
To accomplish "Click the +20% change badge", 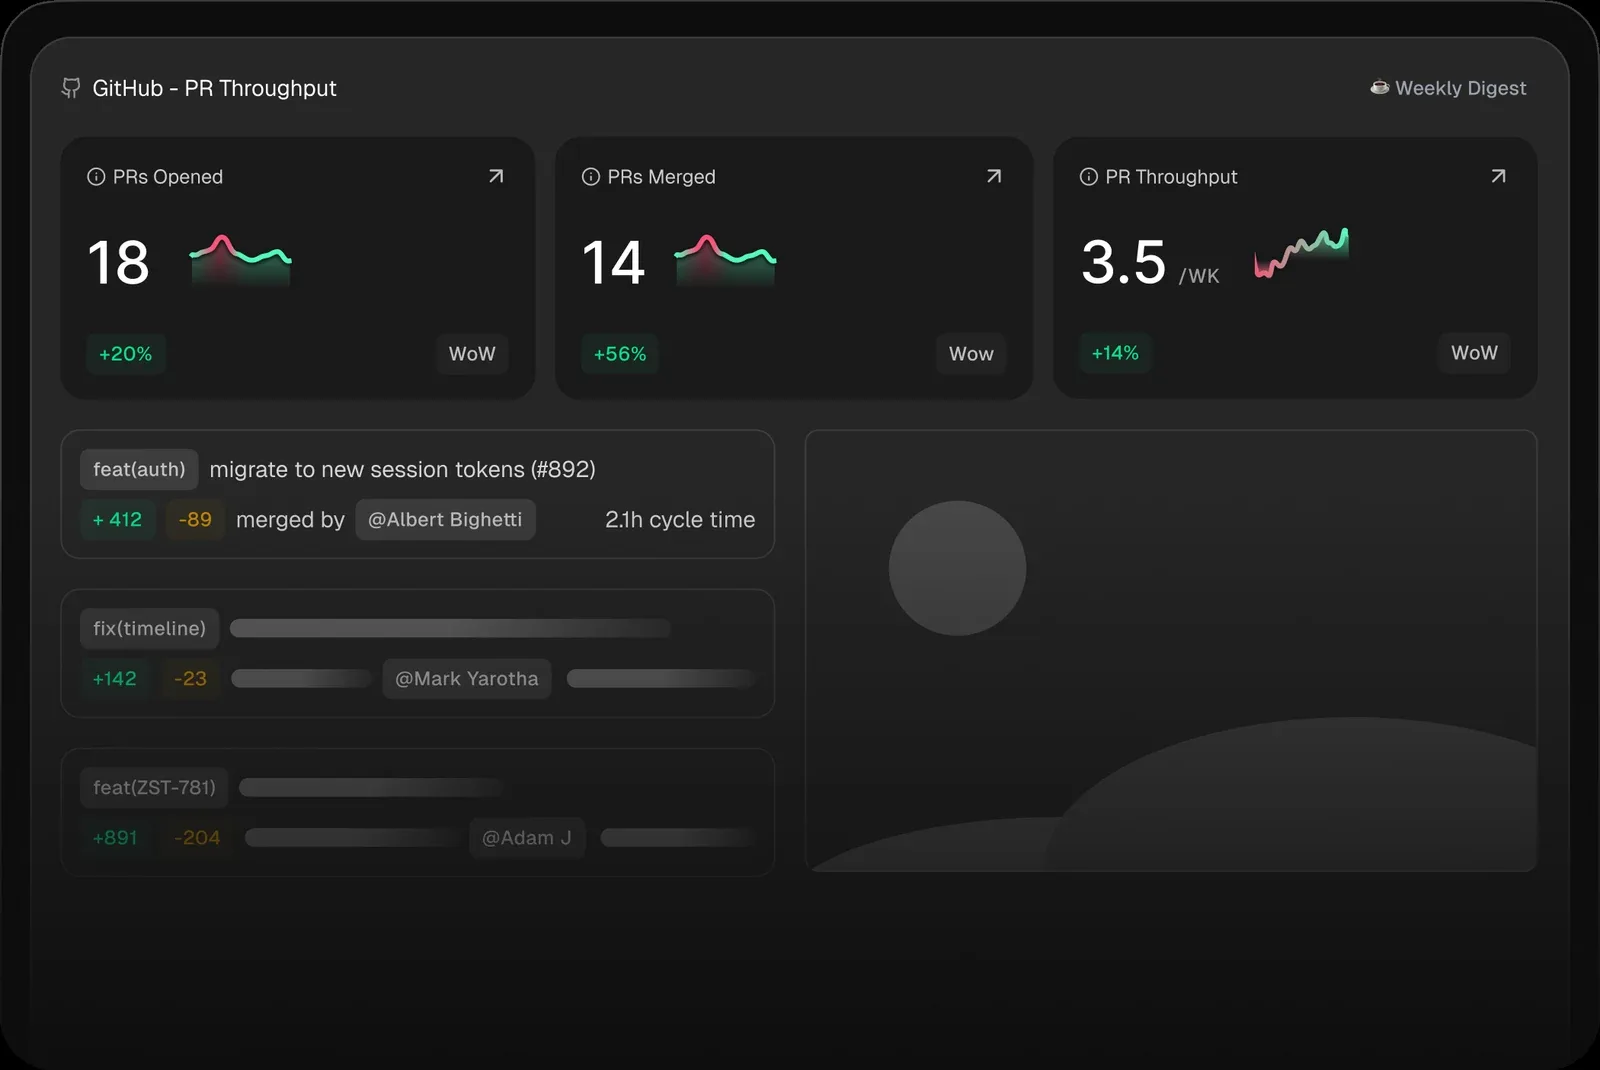I will [126, 354].
